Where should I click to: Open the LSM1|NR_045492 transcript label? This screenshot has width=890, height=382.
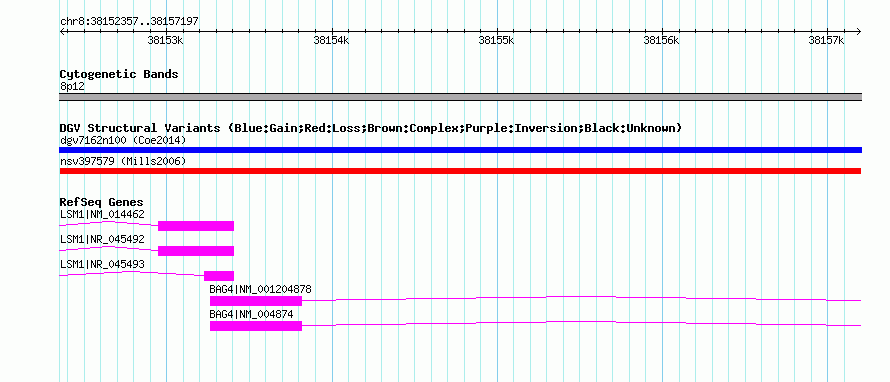click(x=102, y=240)
